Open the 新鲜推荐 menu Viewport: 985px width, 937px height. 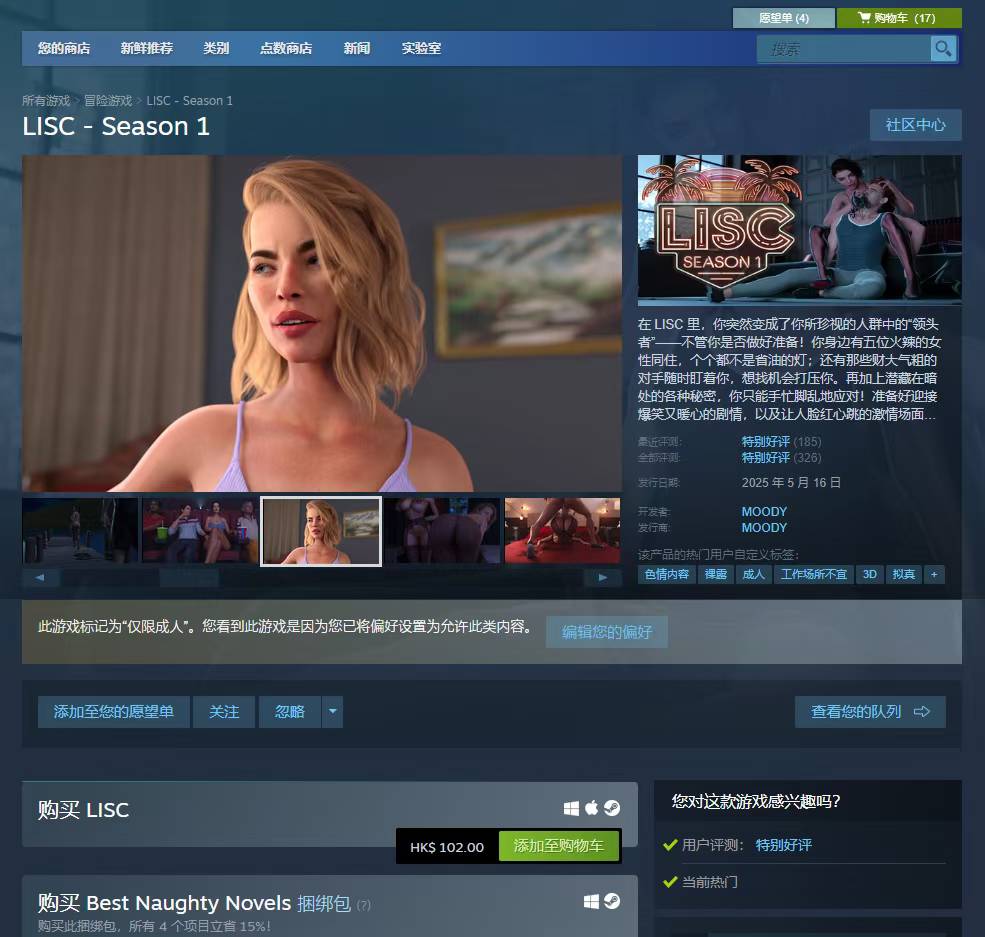146,48
